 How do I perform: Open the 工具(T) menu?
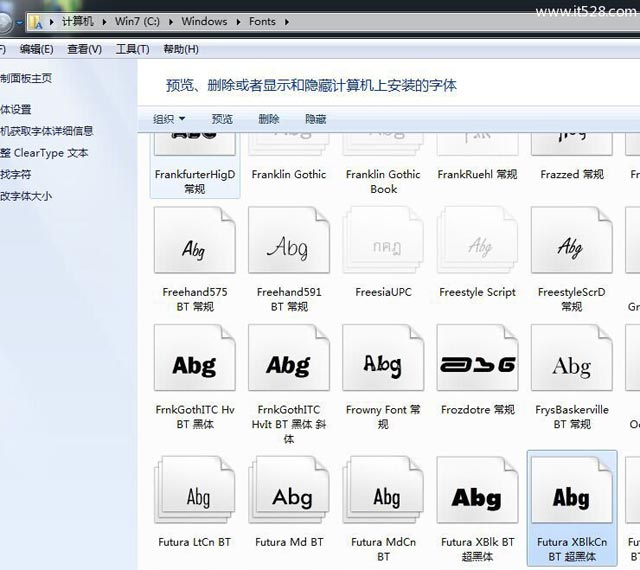pos(132,49)
